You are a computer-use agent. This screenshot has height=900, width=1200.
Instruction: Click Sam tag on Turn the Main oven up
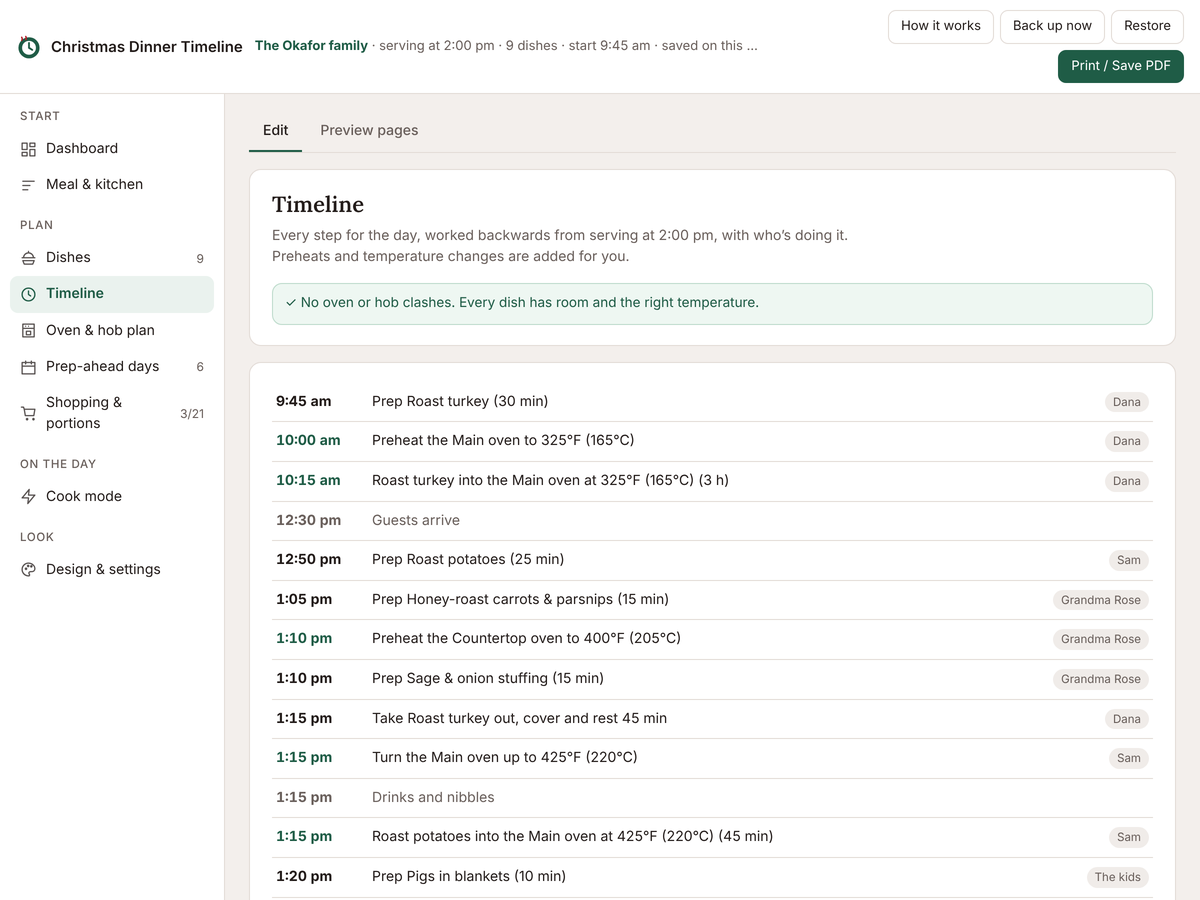click(x=1129, y=758)
